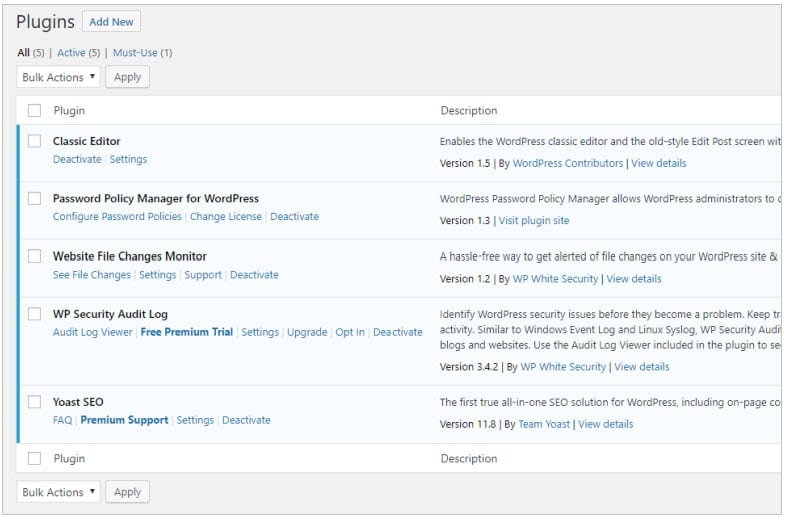This screenshot has width=787, height=518.
Task: Deactivate the Classic Editor plugin
Action: (77, 159)
